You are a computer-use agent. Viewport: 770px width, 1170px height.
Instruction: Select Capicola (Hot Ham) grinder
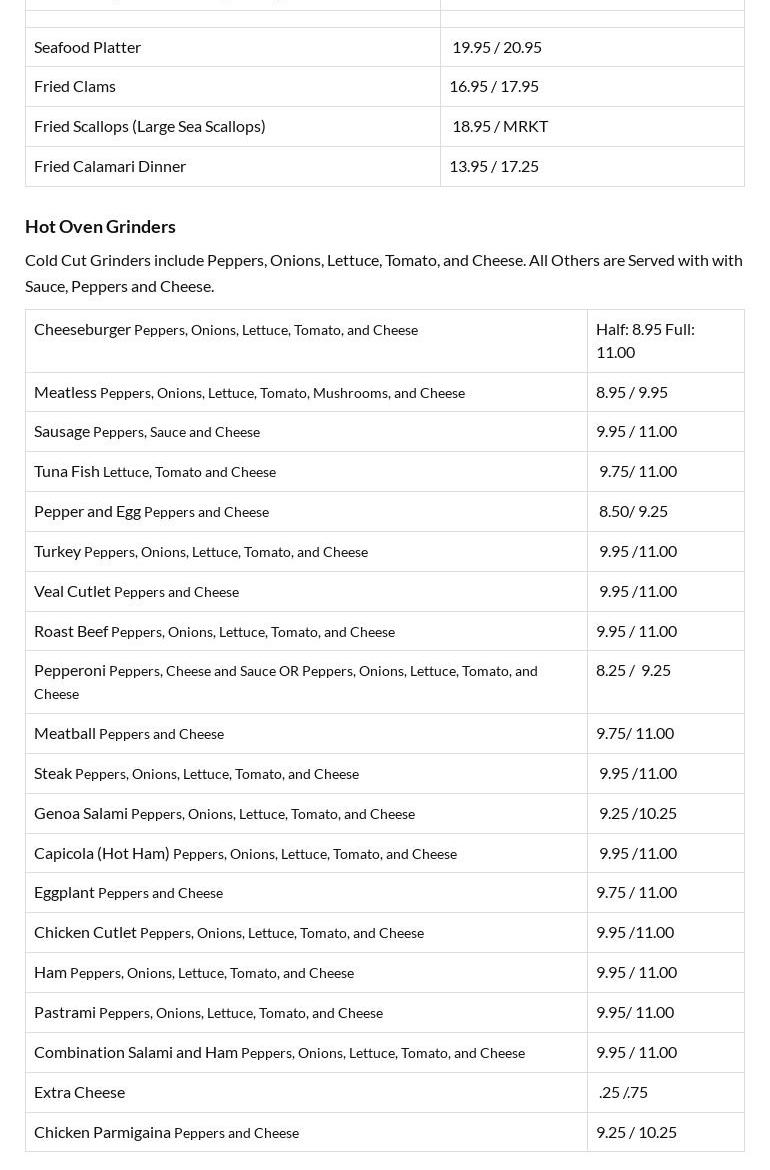coord(102,853)
